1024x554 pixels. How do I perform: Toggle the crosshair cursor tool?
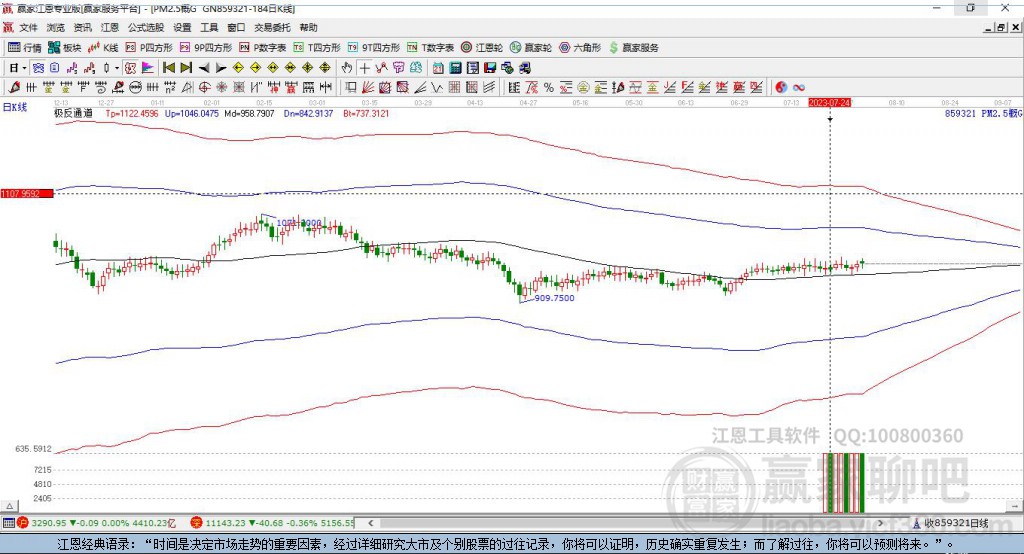tap(364, 68)
